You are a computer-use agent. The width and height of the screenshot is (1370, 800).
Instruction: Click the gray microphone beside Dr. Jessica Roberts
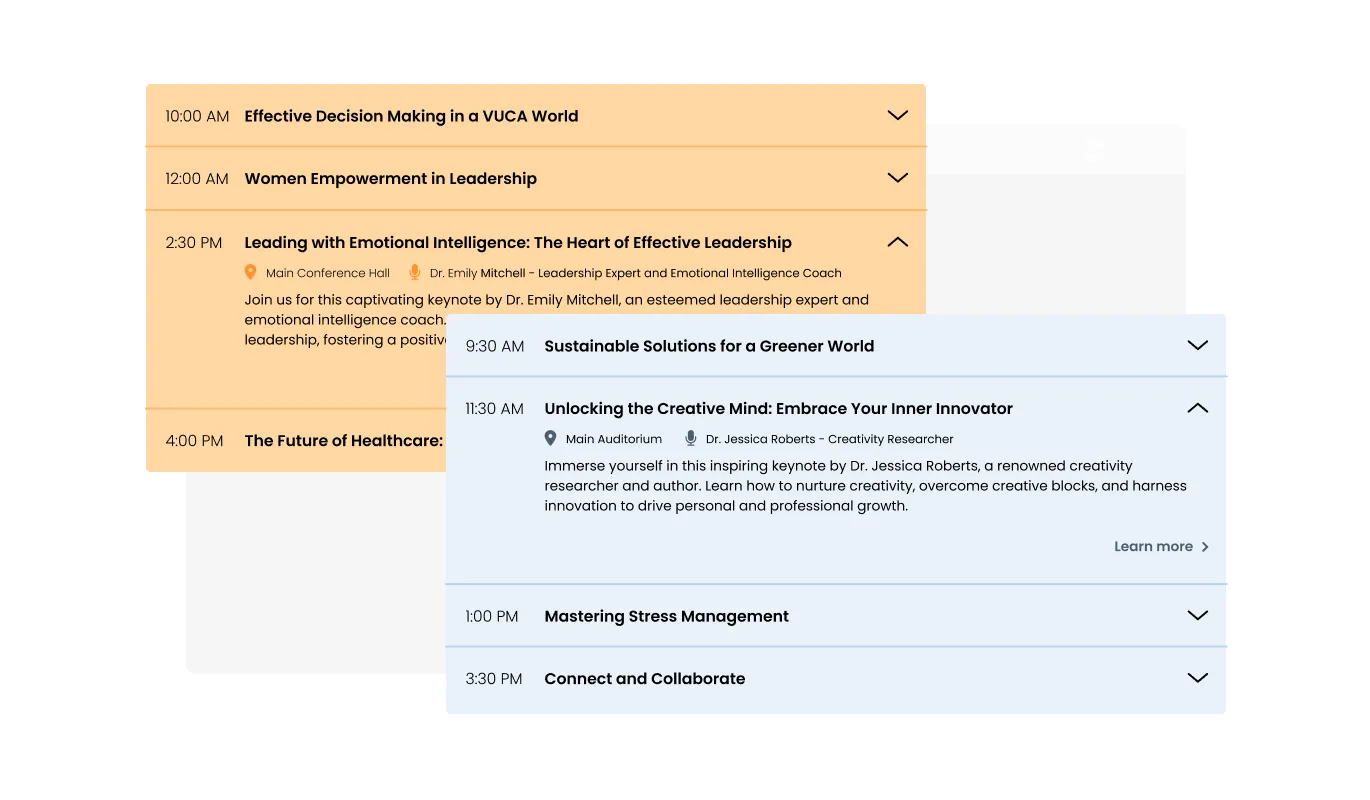(690, 438)
